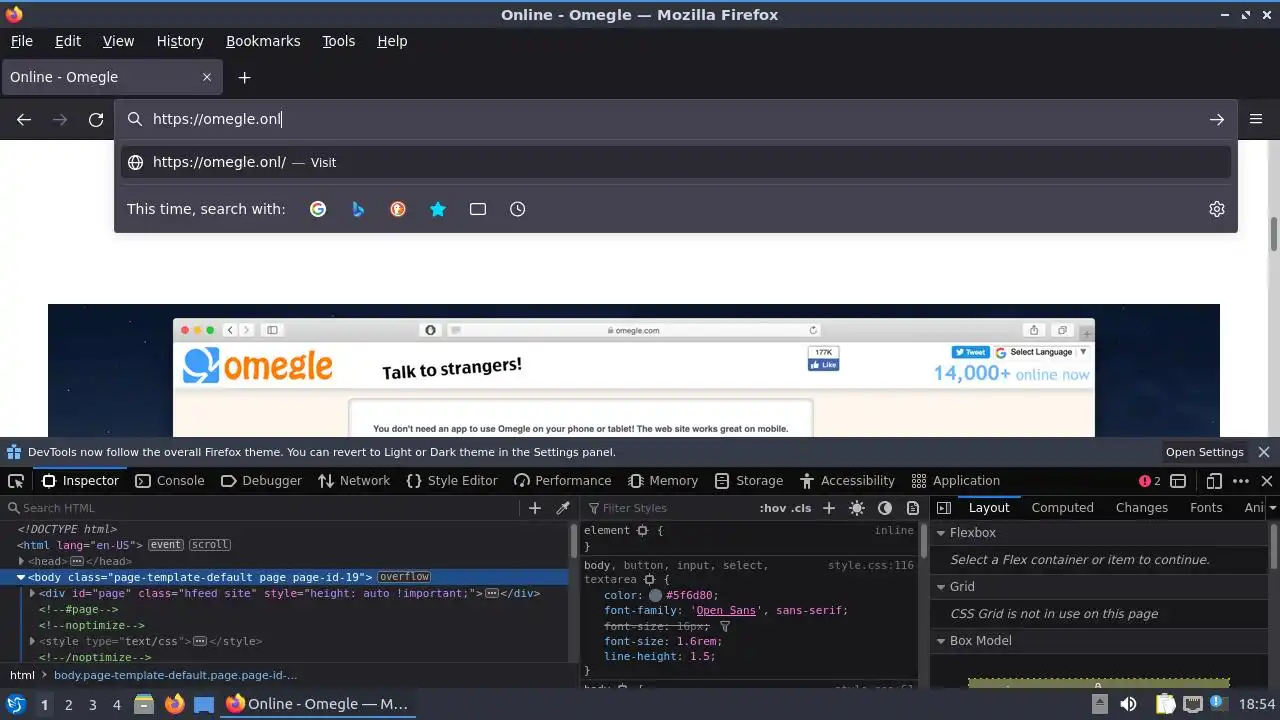Click the overflow badge on body element

point(404,577)
